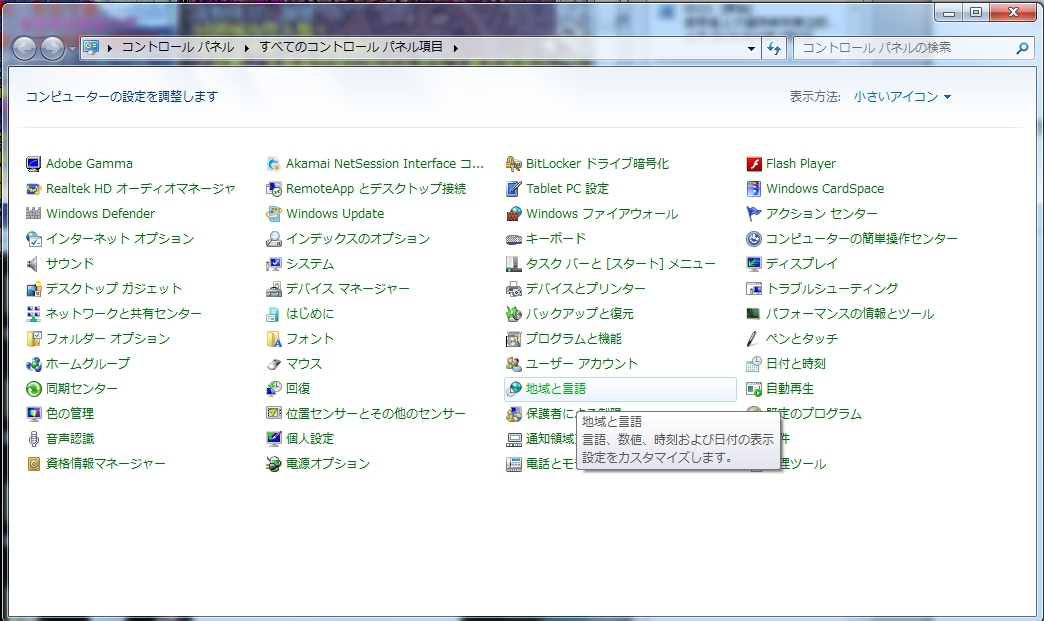This screenshot has height=621, width=1044.
Task: Click the Back navigation button
Action: pyautogui.click(x=24, y=48)
